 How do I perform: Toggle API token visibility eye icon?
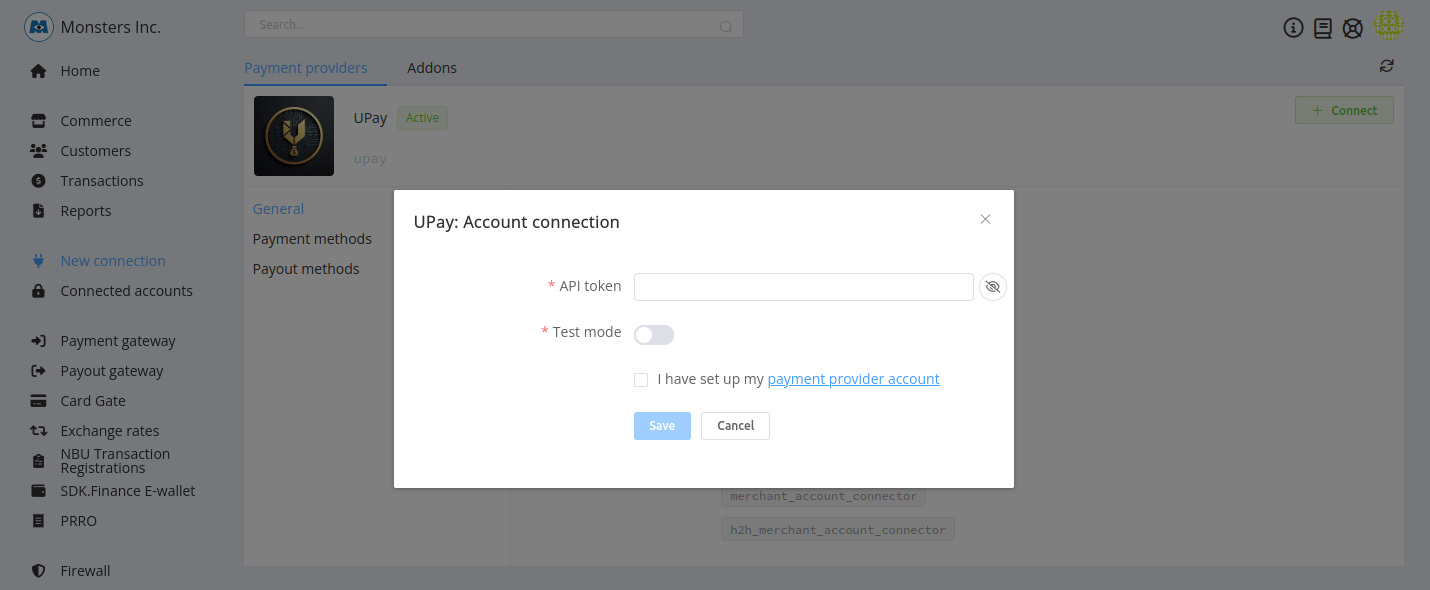tap(992, 287)
